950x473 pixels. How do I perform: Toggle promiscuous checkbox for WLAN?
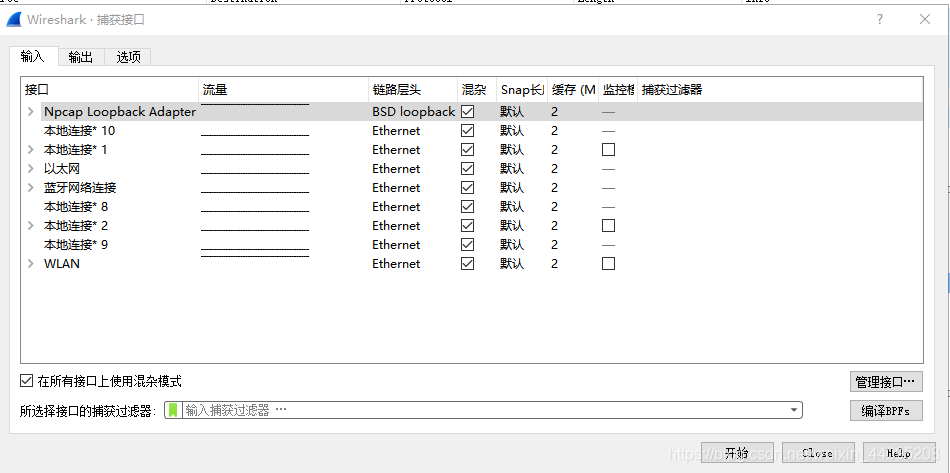468,263
